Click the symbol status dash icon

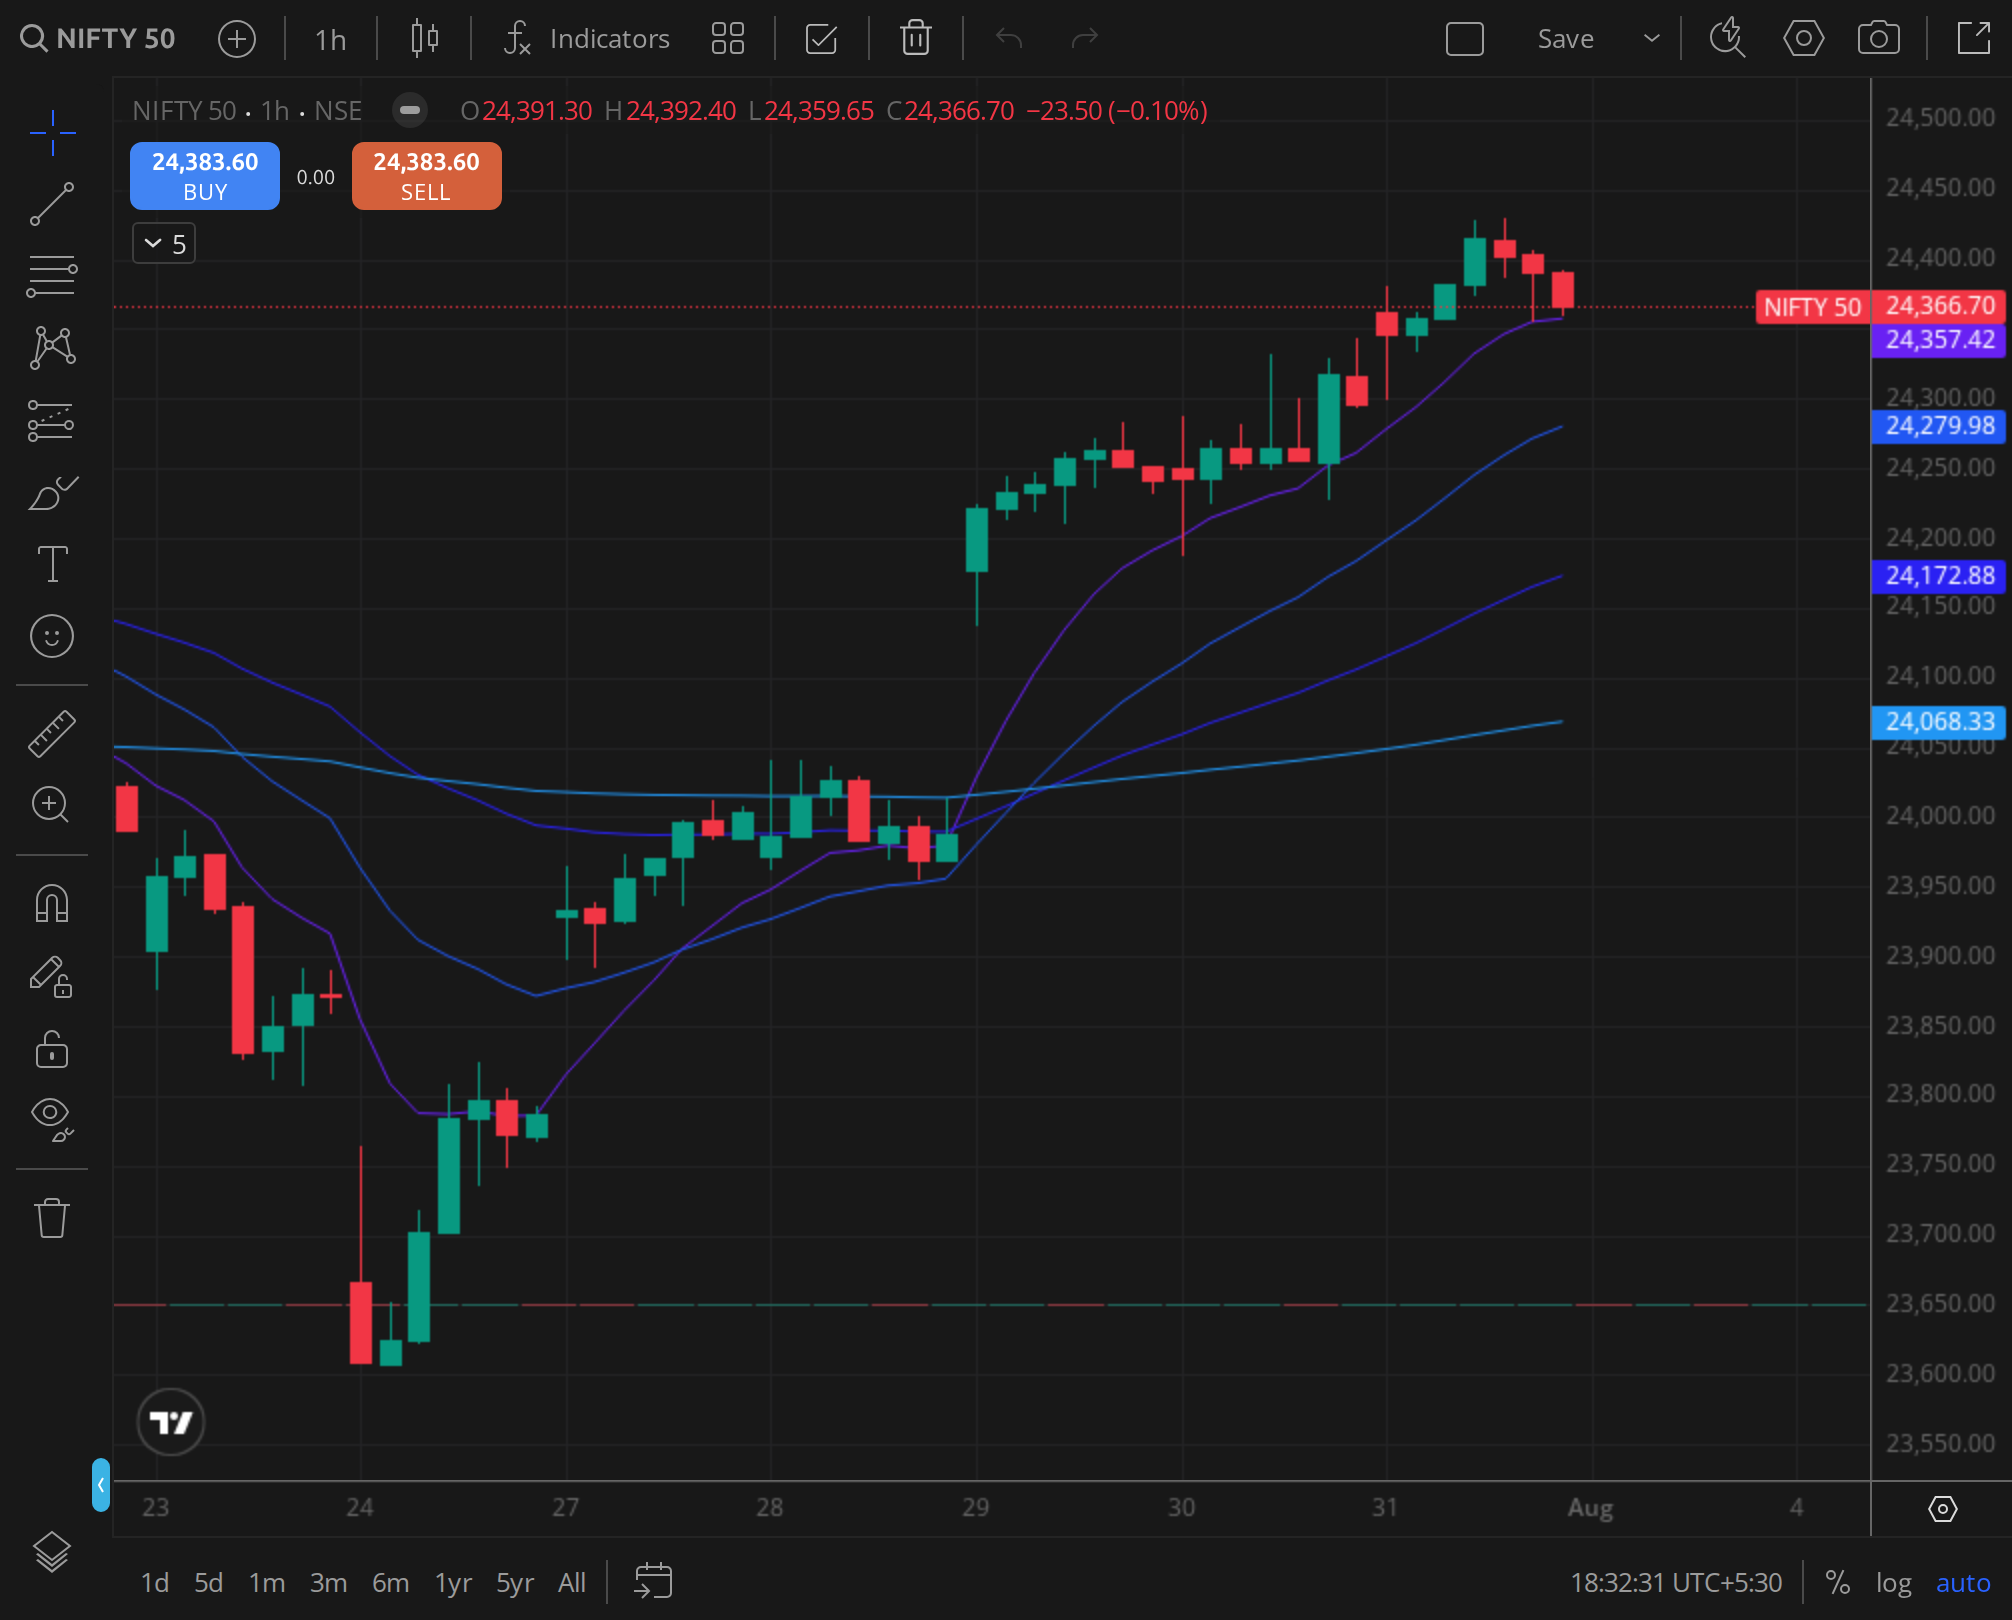(x=410, y=110)
